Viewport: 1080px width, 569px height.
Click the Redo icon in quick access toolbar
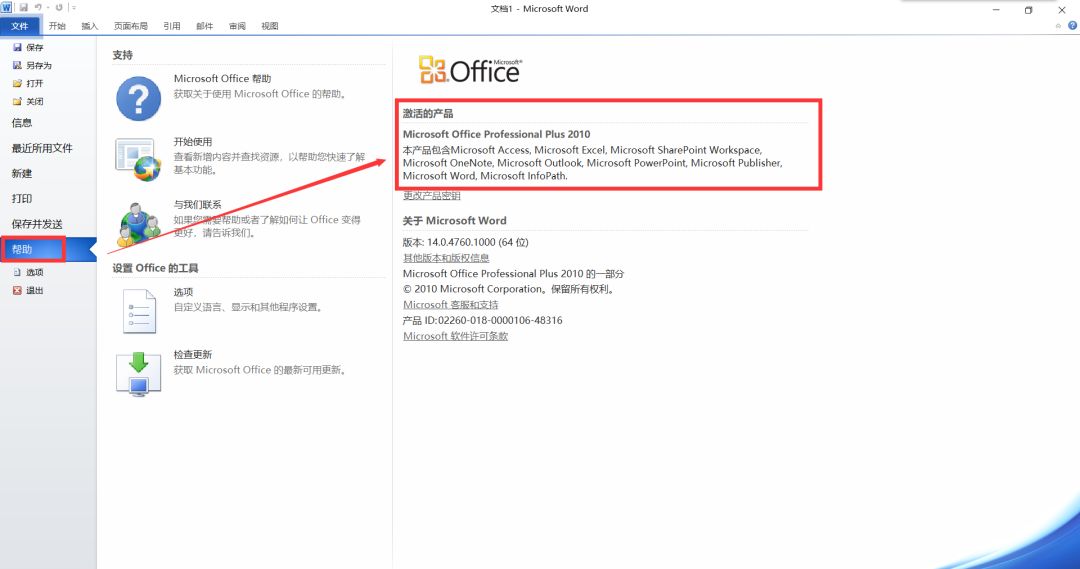59,8
